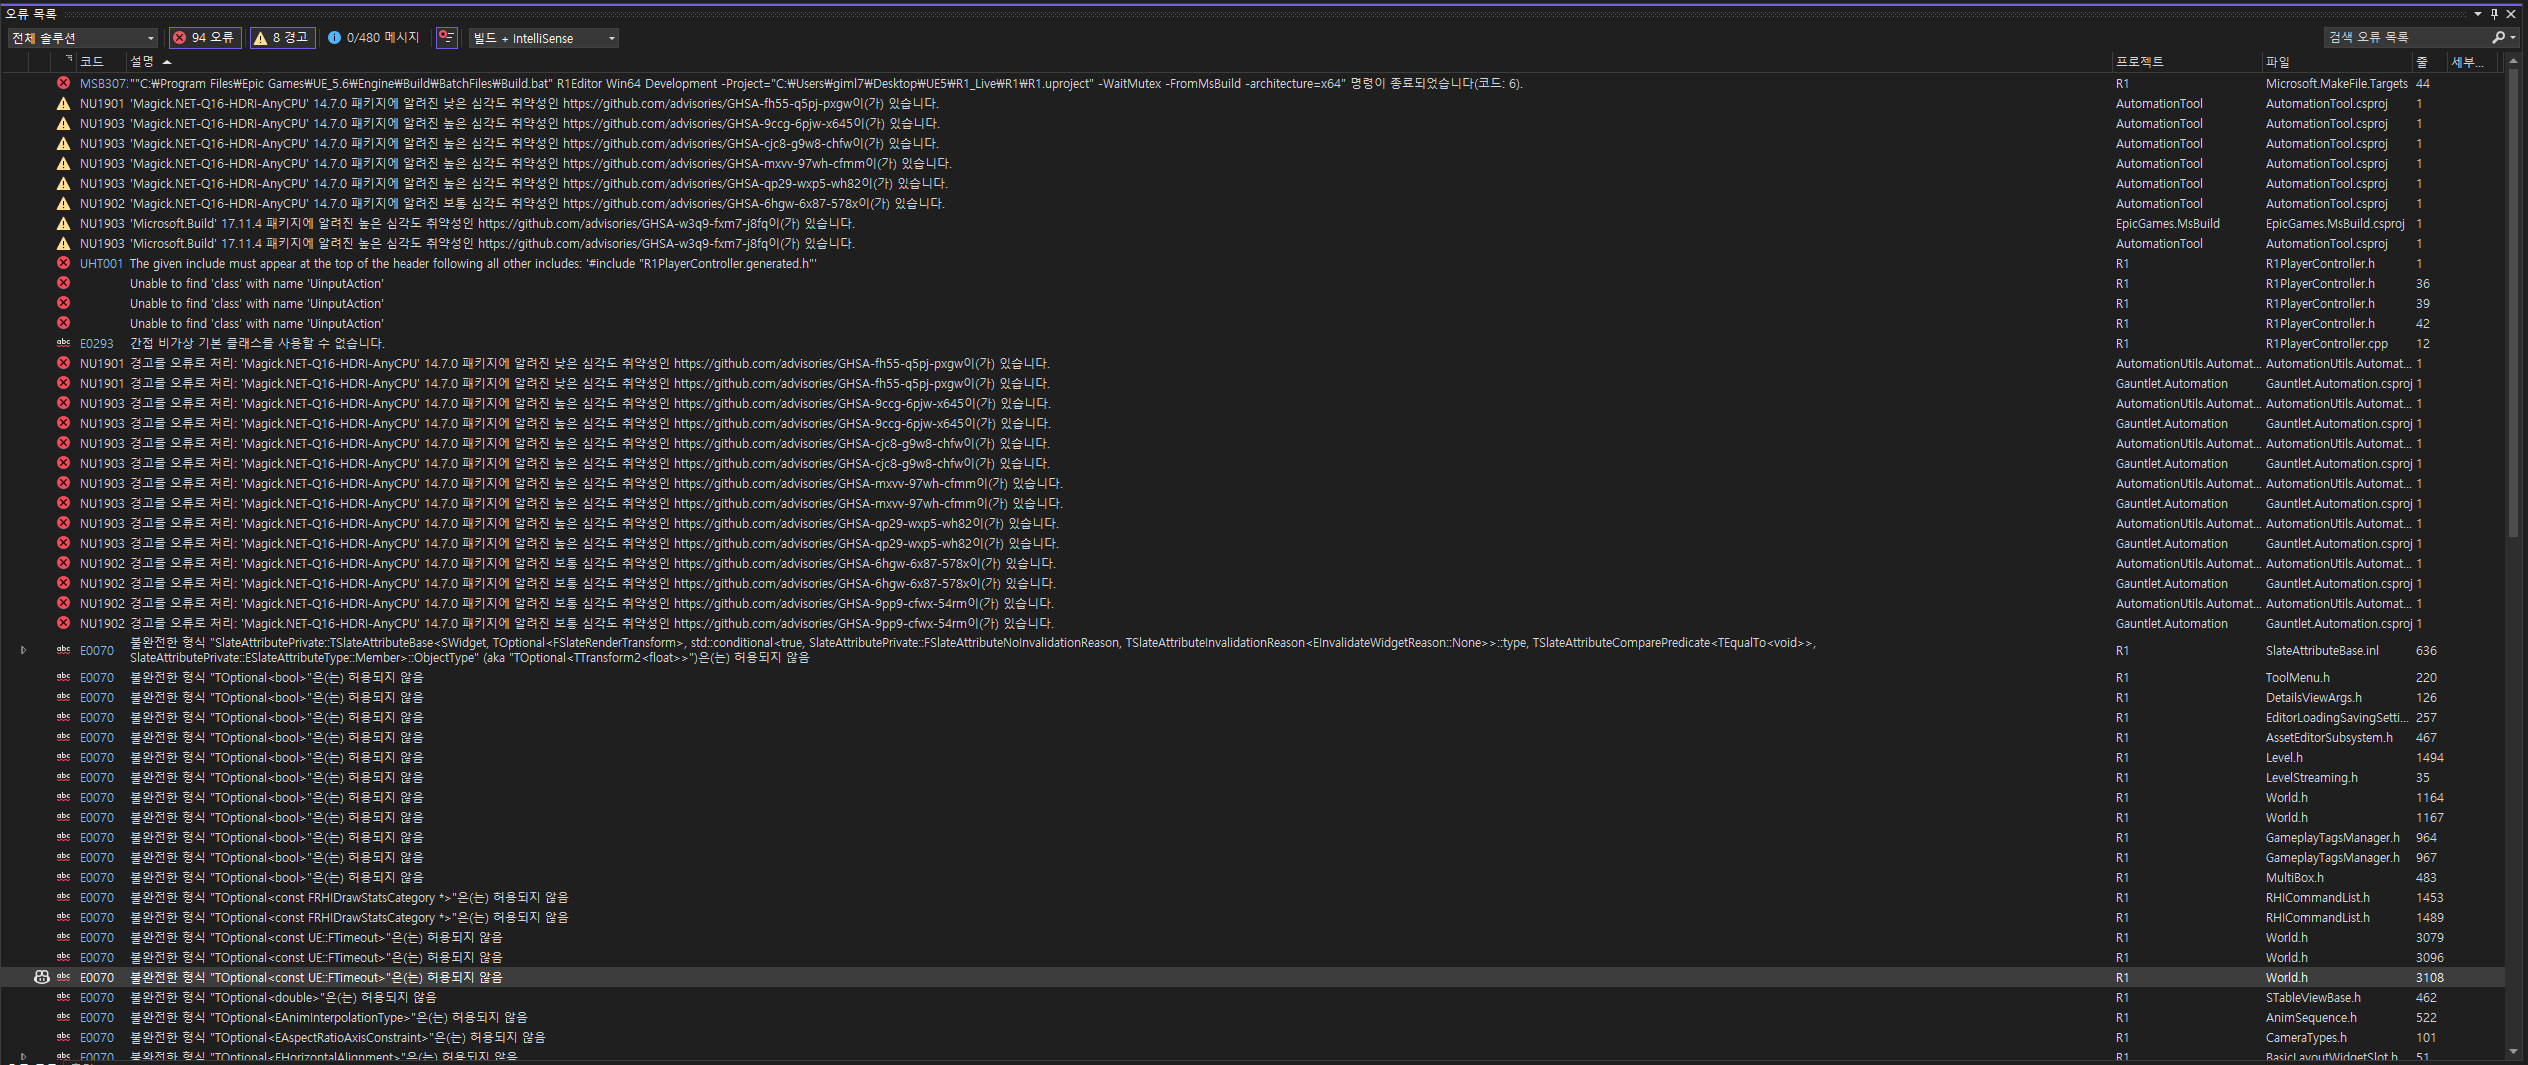Select the 'EpicGames.MsBuild.csproj' file cell
2528x1065 pixels.
[x=2335, y=224]
